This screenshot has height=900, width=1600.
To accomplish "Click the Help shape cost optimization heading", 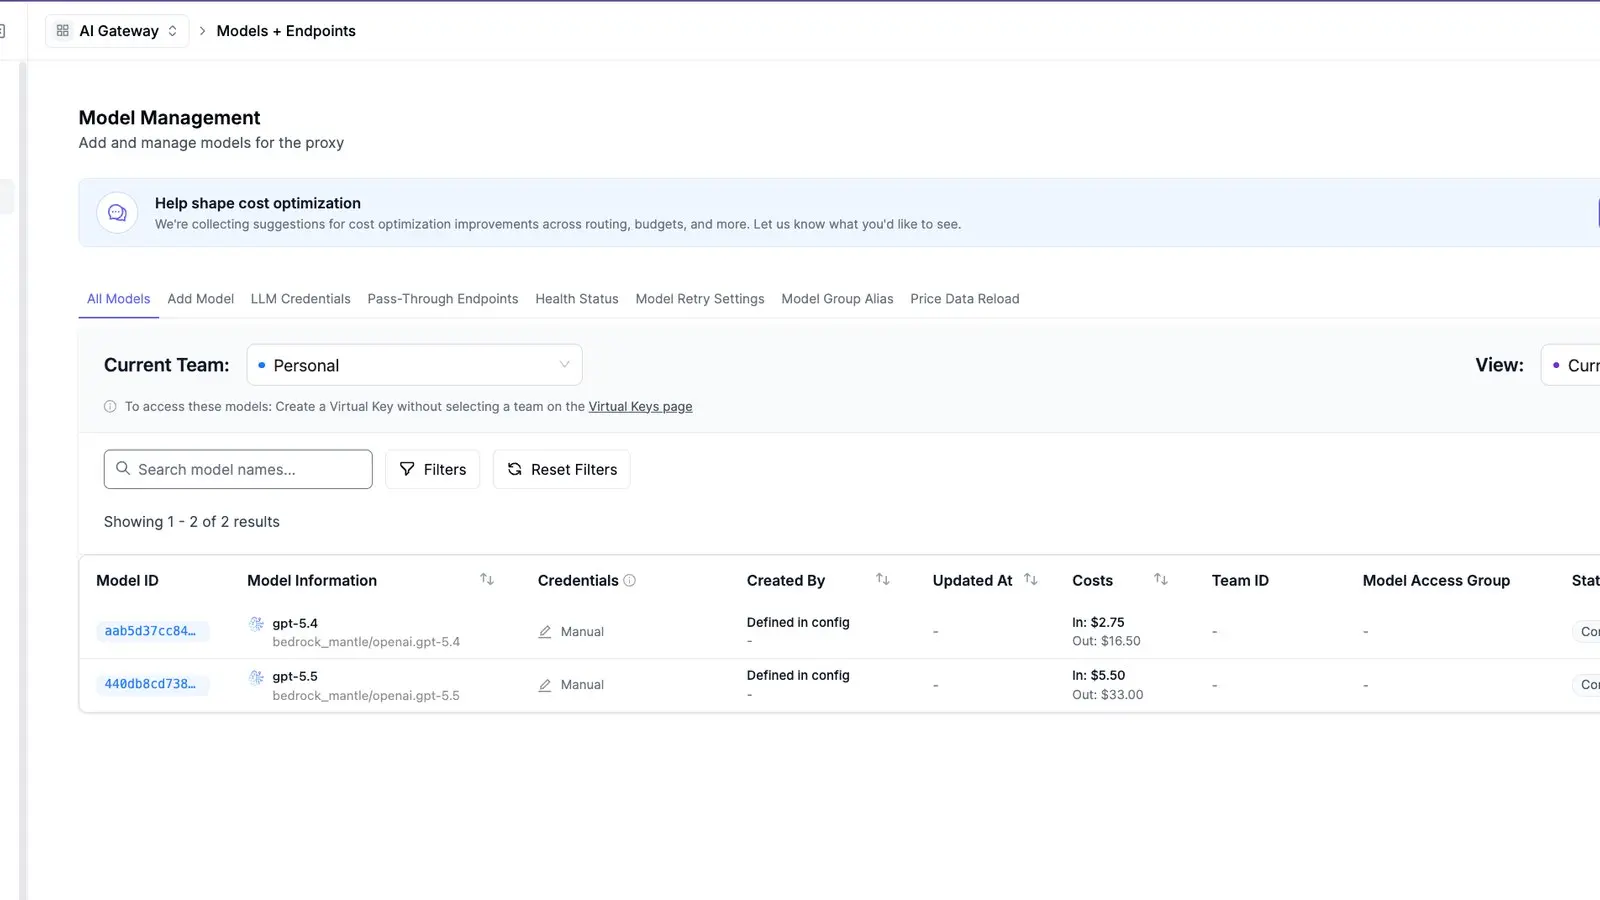I will click(x=258, y=203).
